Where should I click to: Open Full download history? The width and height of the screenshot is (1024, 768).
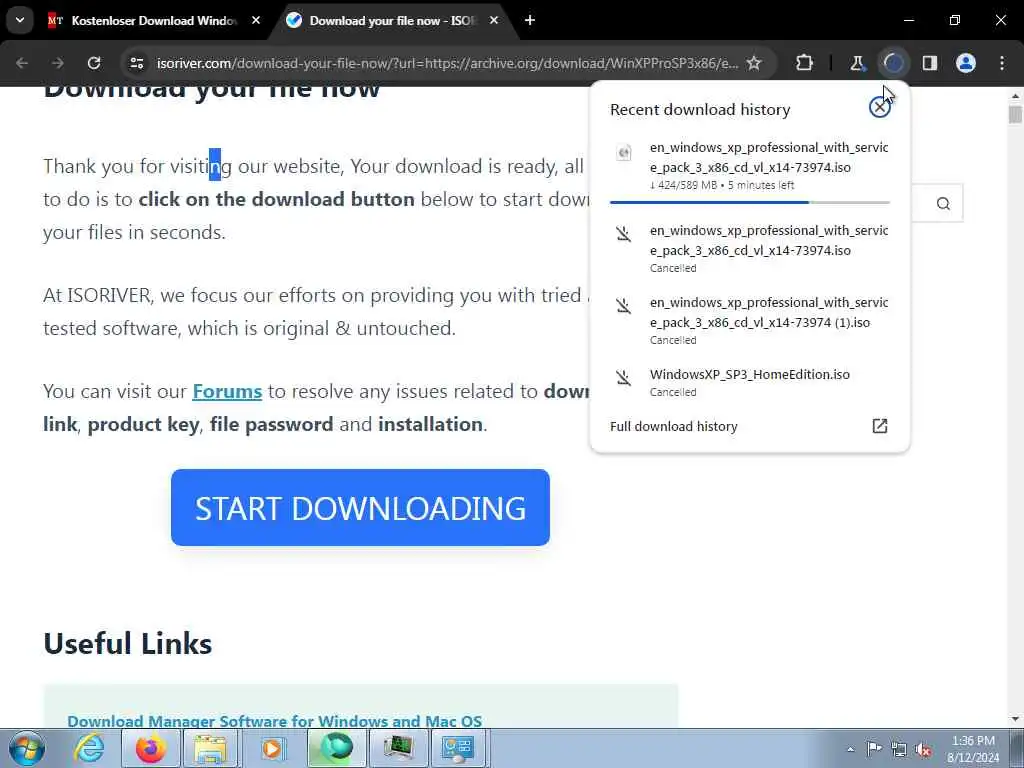[749, 426]
